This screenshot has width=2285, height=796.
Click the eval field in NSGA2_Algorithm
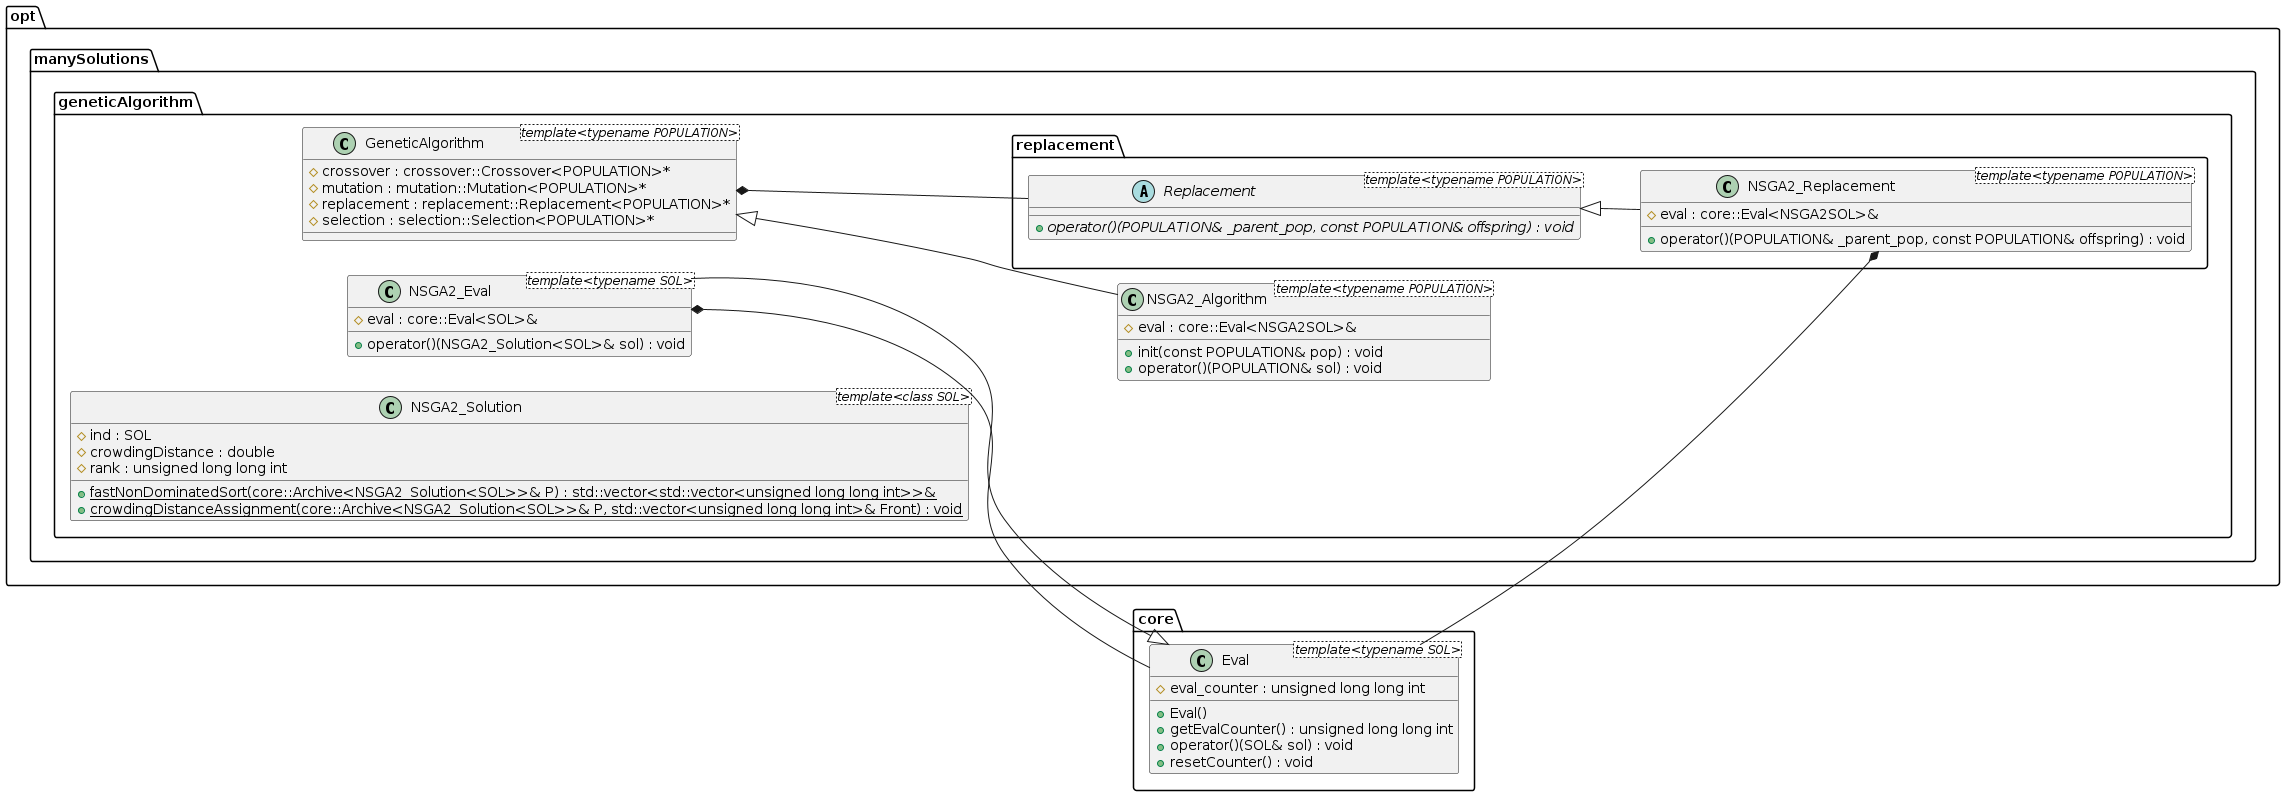click(x=1247, y=328)
